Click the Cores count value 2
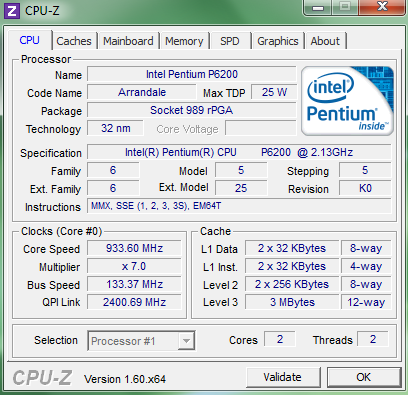Image resolution: width=408 pixels, height=395 pixels. [x=280, y=339]
